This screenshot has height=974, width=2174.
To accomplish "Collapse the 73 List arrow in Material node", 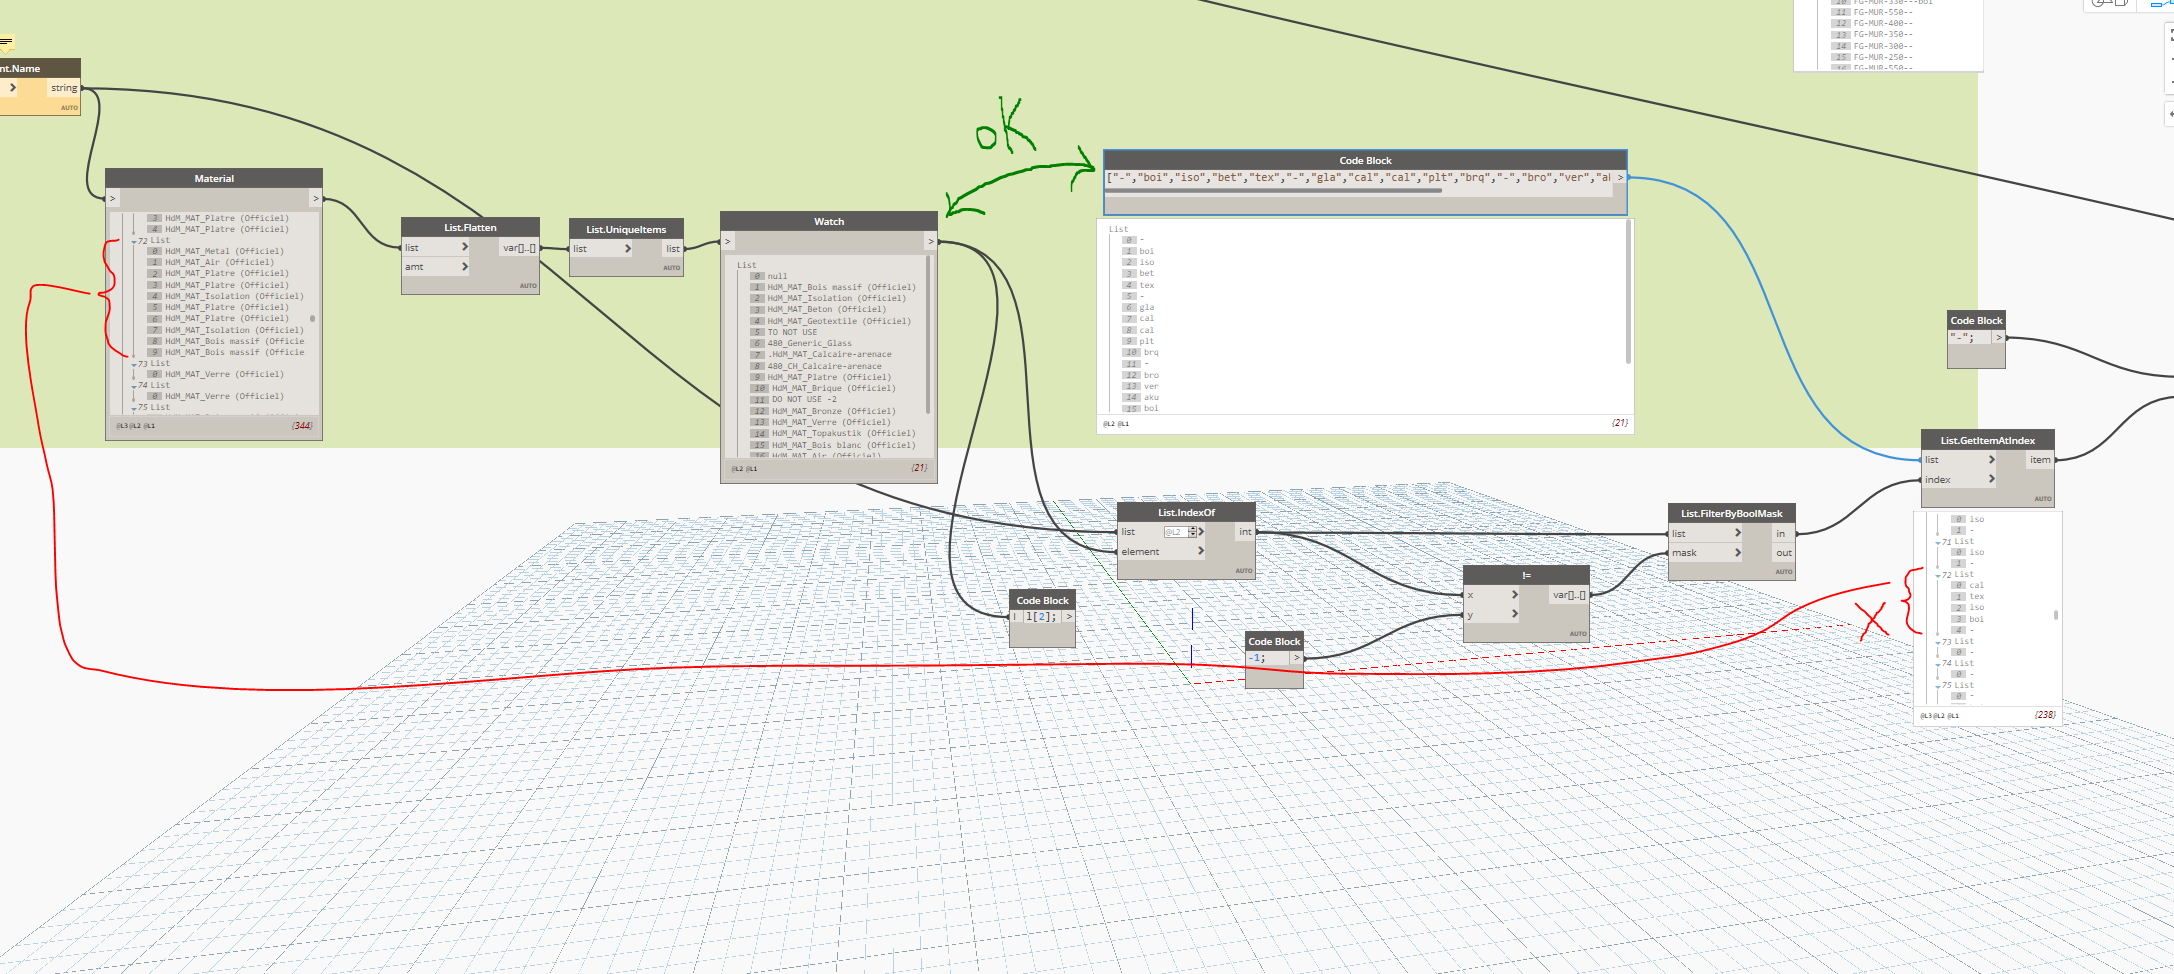I will point(134,364).
